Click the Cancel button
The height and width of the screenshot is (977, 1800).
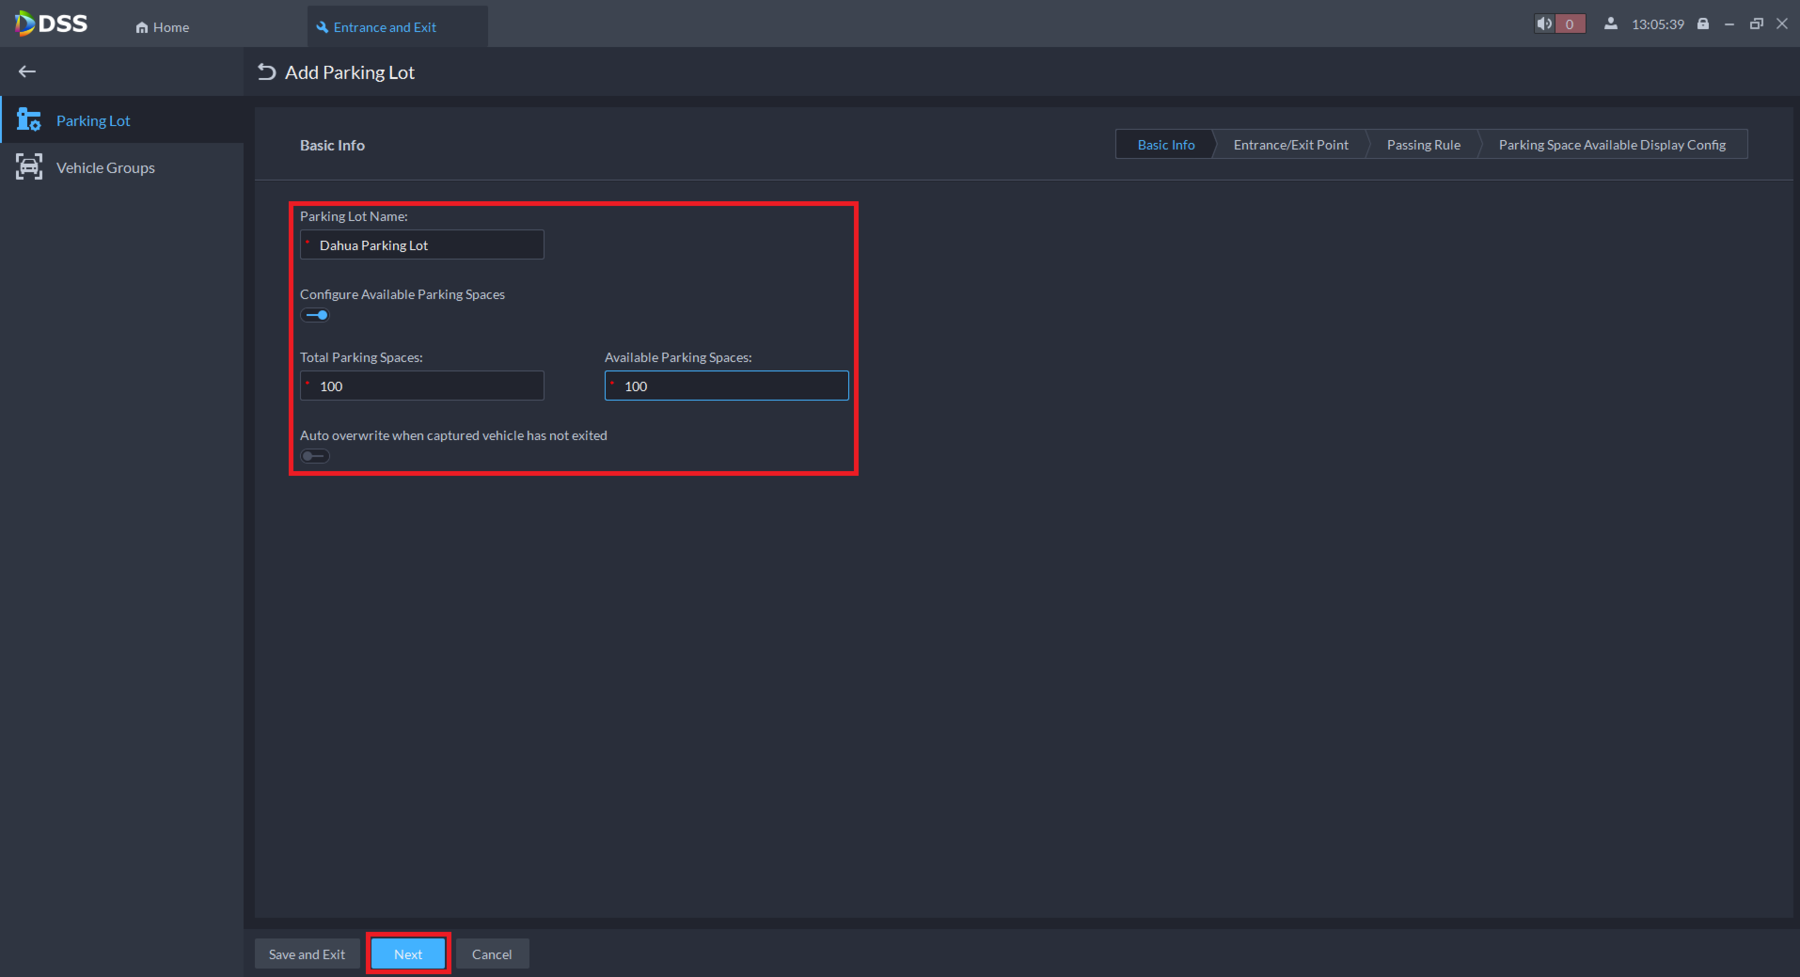click(492, 954)
